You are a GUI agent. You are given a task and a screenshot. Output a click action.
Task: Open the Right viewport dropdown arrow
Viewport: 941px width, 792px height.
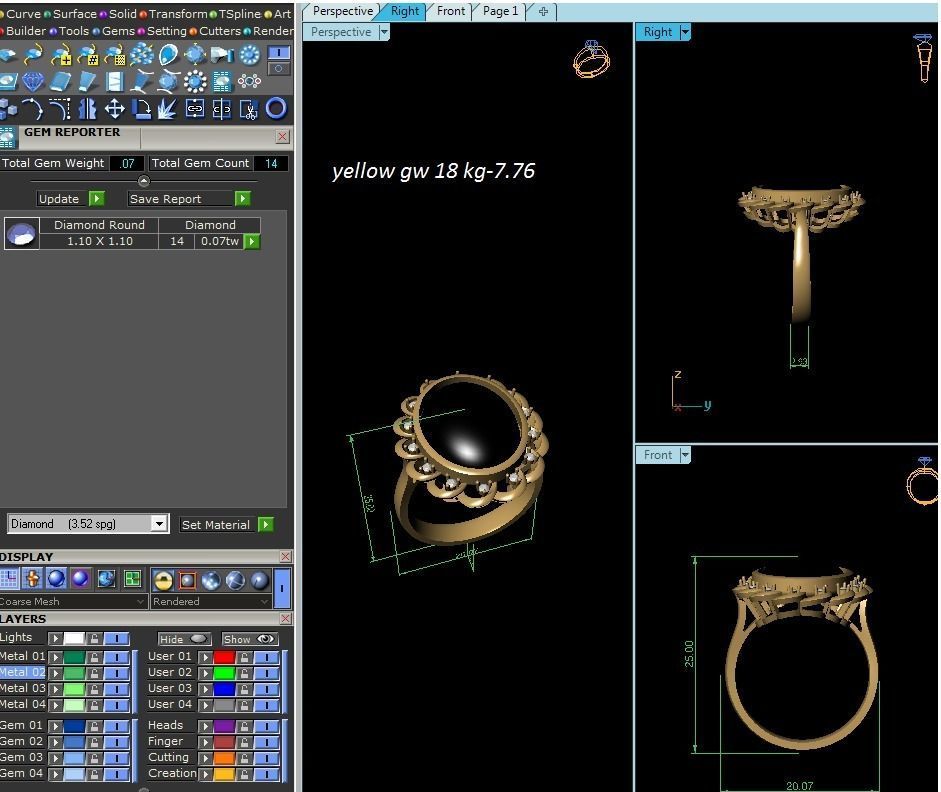(x=685, y=32)
